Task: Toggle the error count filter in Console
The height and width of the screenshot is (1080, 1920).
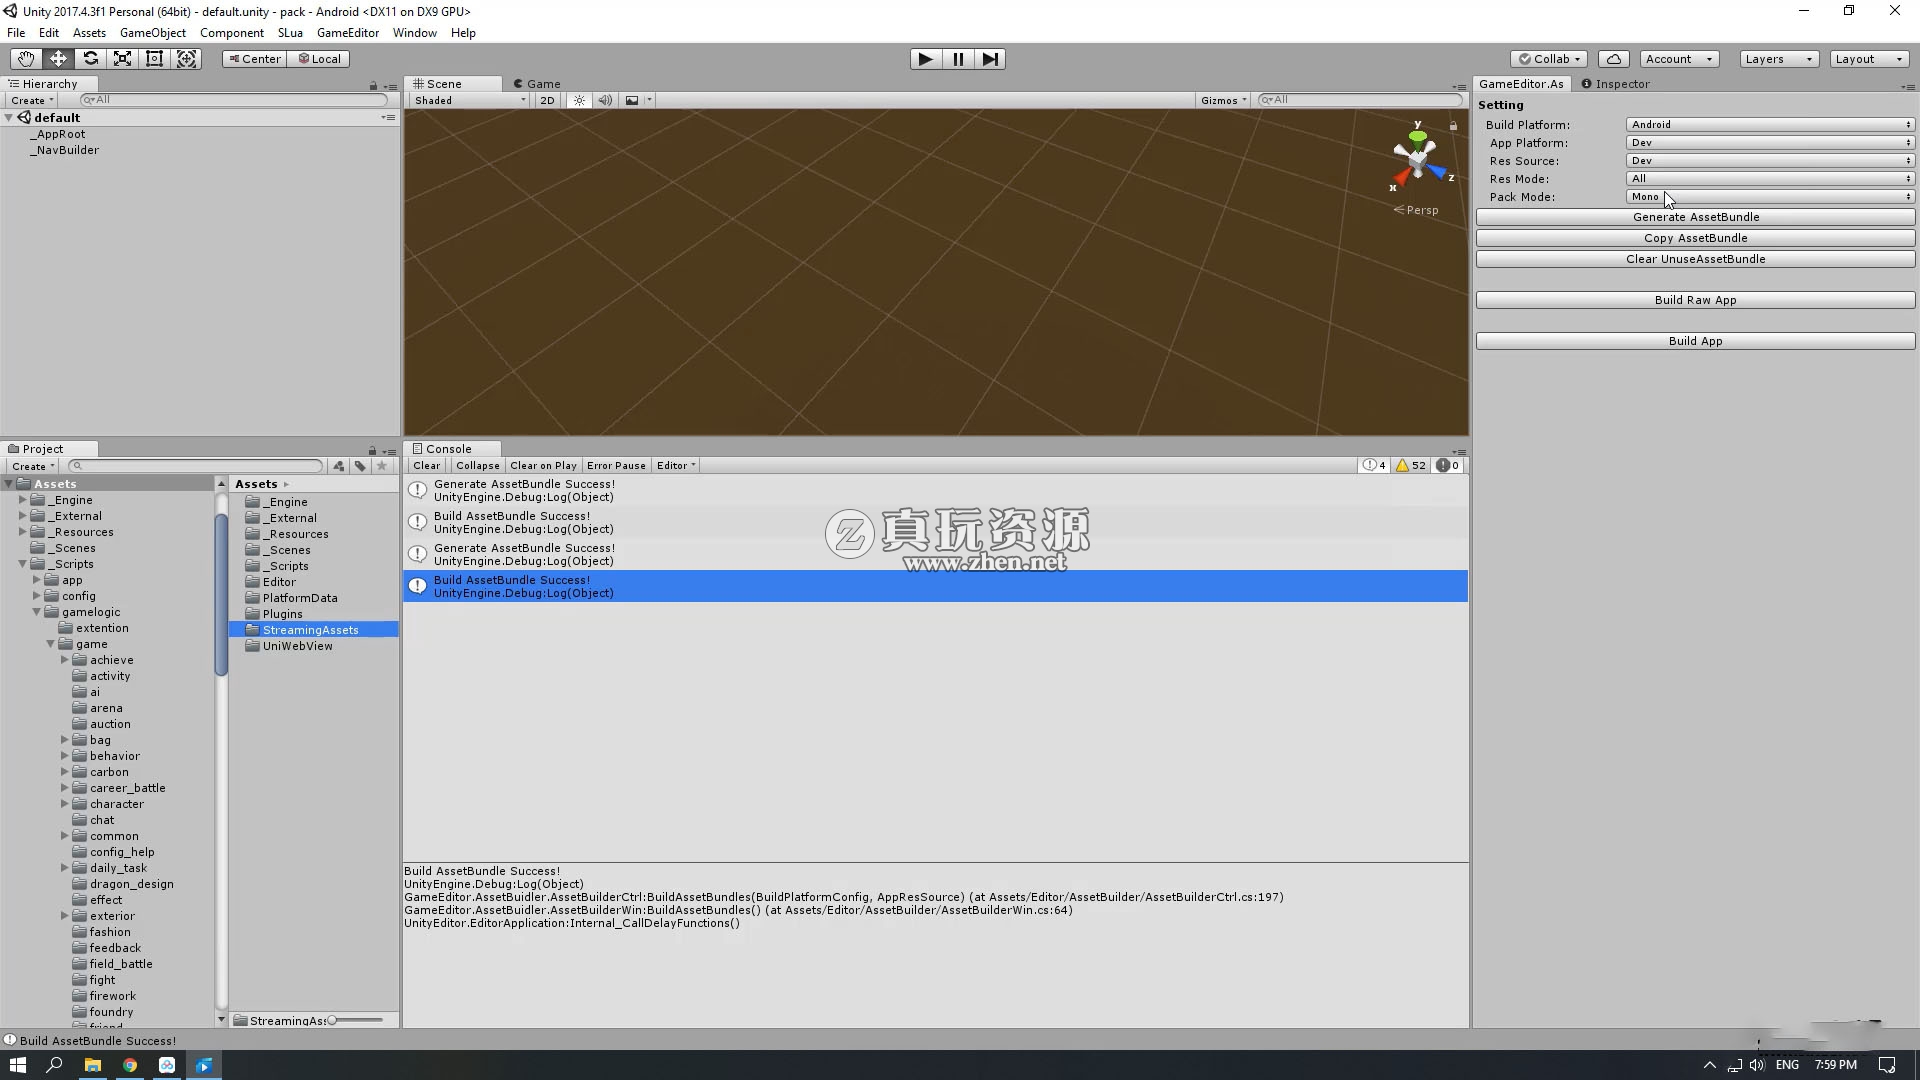Action: coord(1447,466)
